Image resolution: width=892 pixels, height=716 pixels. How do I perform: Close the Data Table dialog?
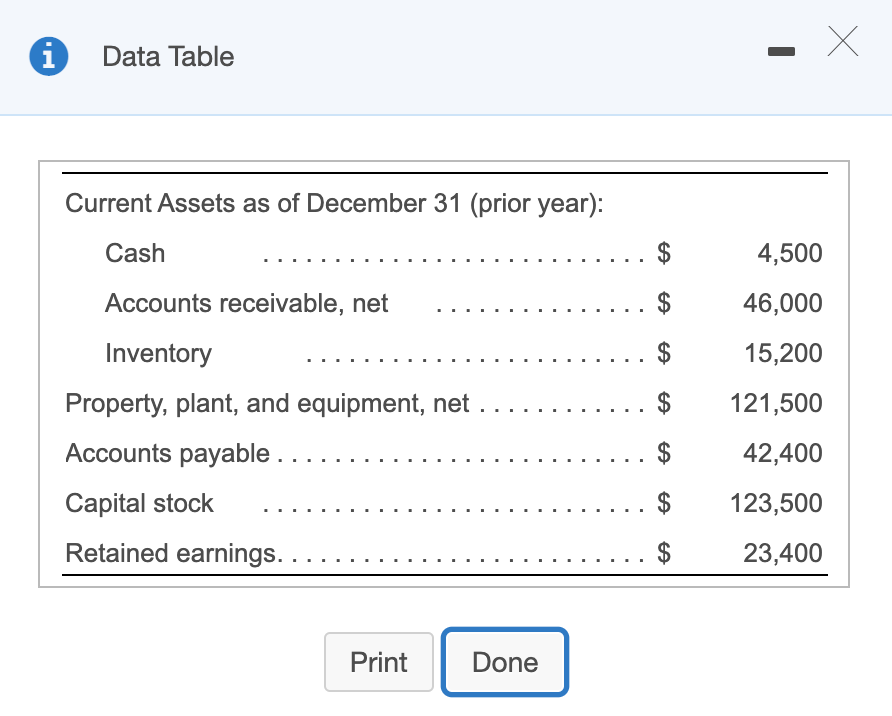pyautogui.click(x=843, y=41)
